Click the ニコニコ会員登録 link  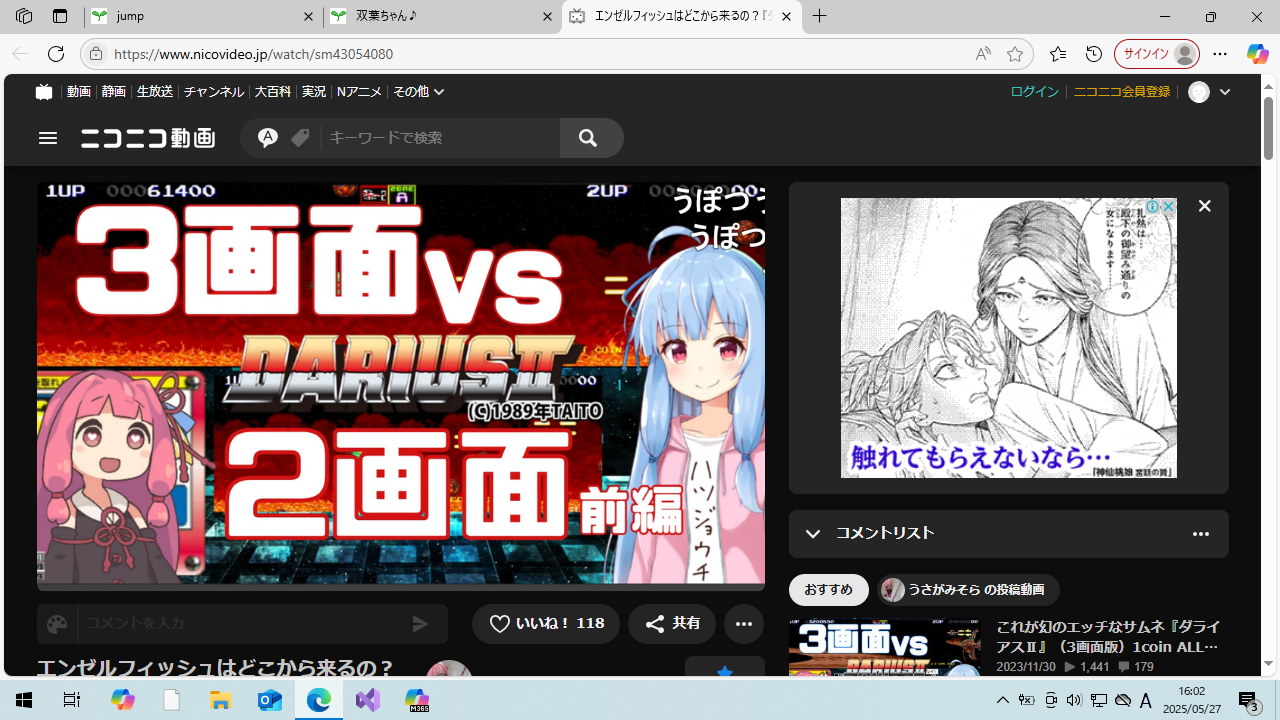(1122, 91)
